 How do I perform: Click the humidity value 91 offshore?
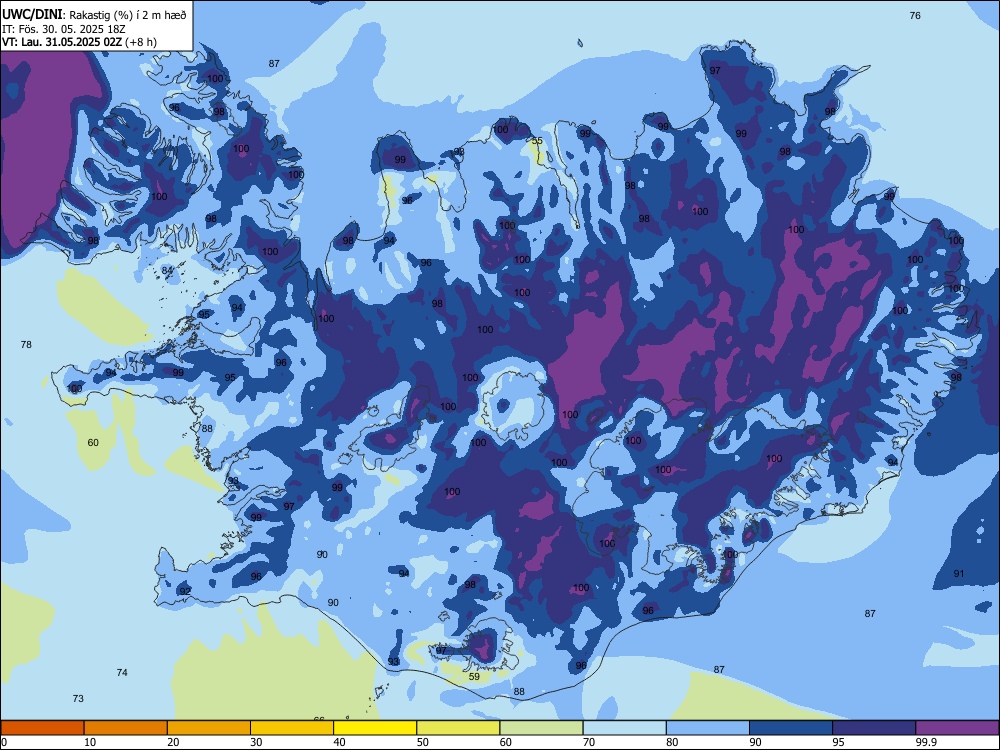pyautogui.click(x=959, y=573)
